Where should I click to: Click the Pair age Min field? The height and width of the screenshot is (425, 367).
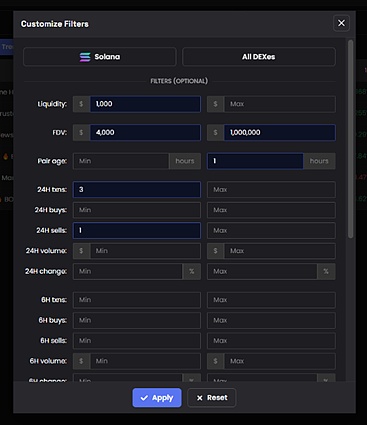(121, 161)
